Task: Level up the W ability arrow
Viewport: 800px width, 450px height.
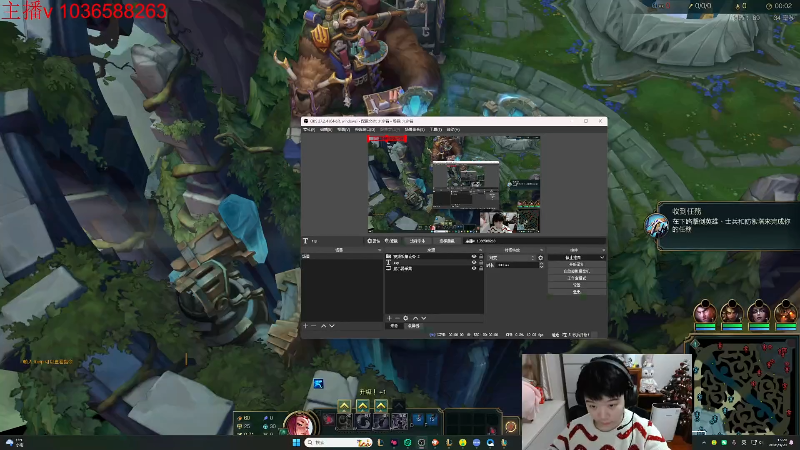Action: [363, 406]
